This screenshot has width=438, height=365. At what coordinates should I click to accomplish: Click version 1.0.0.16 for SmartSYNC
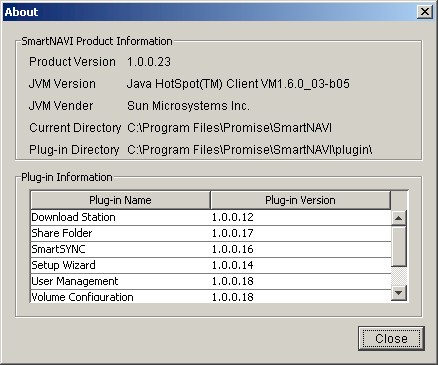[x=233, y=249]
